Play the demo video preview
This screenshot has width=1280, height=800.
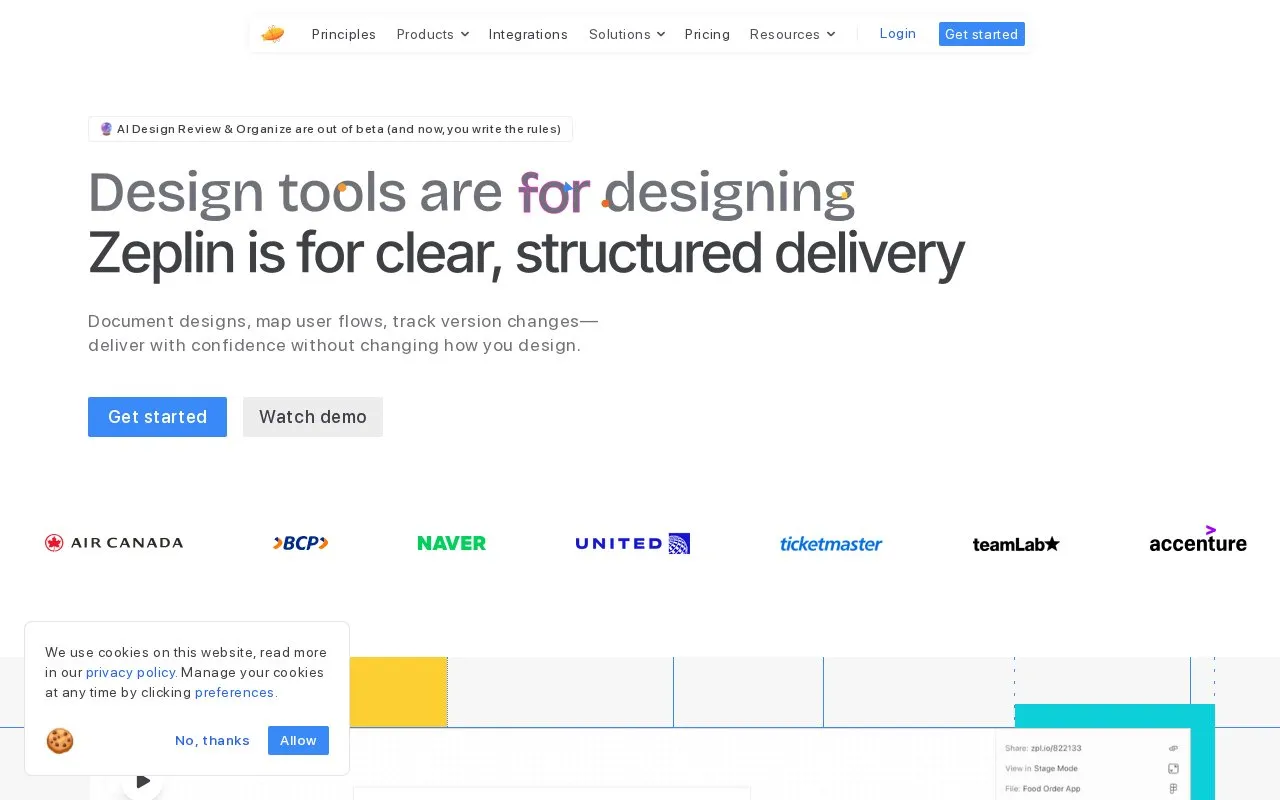[142, 781]
